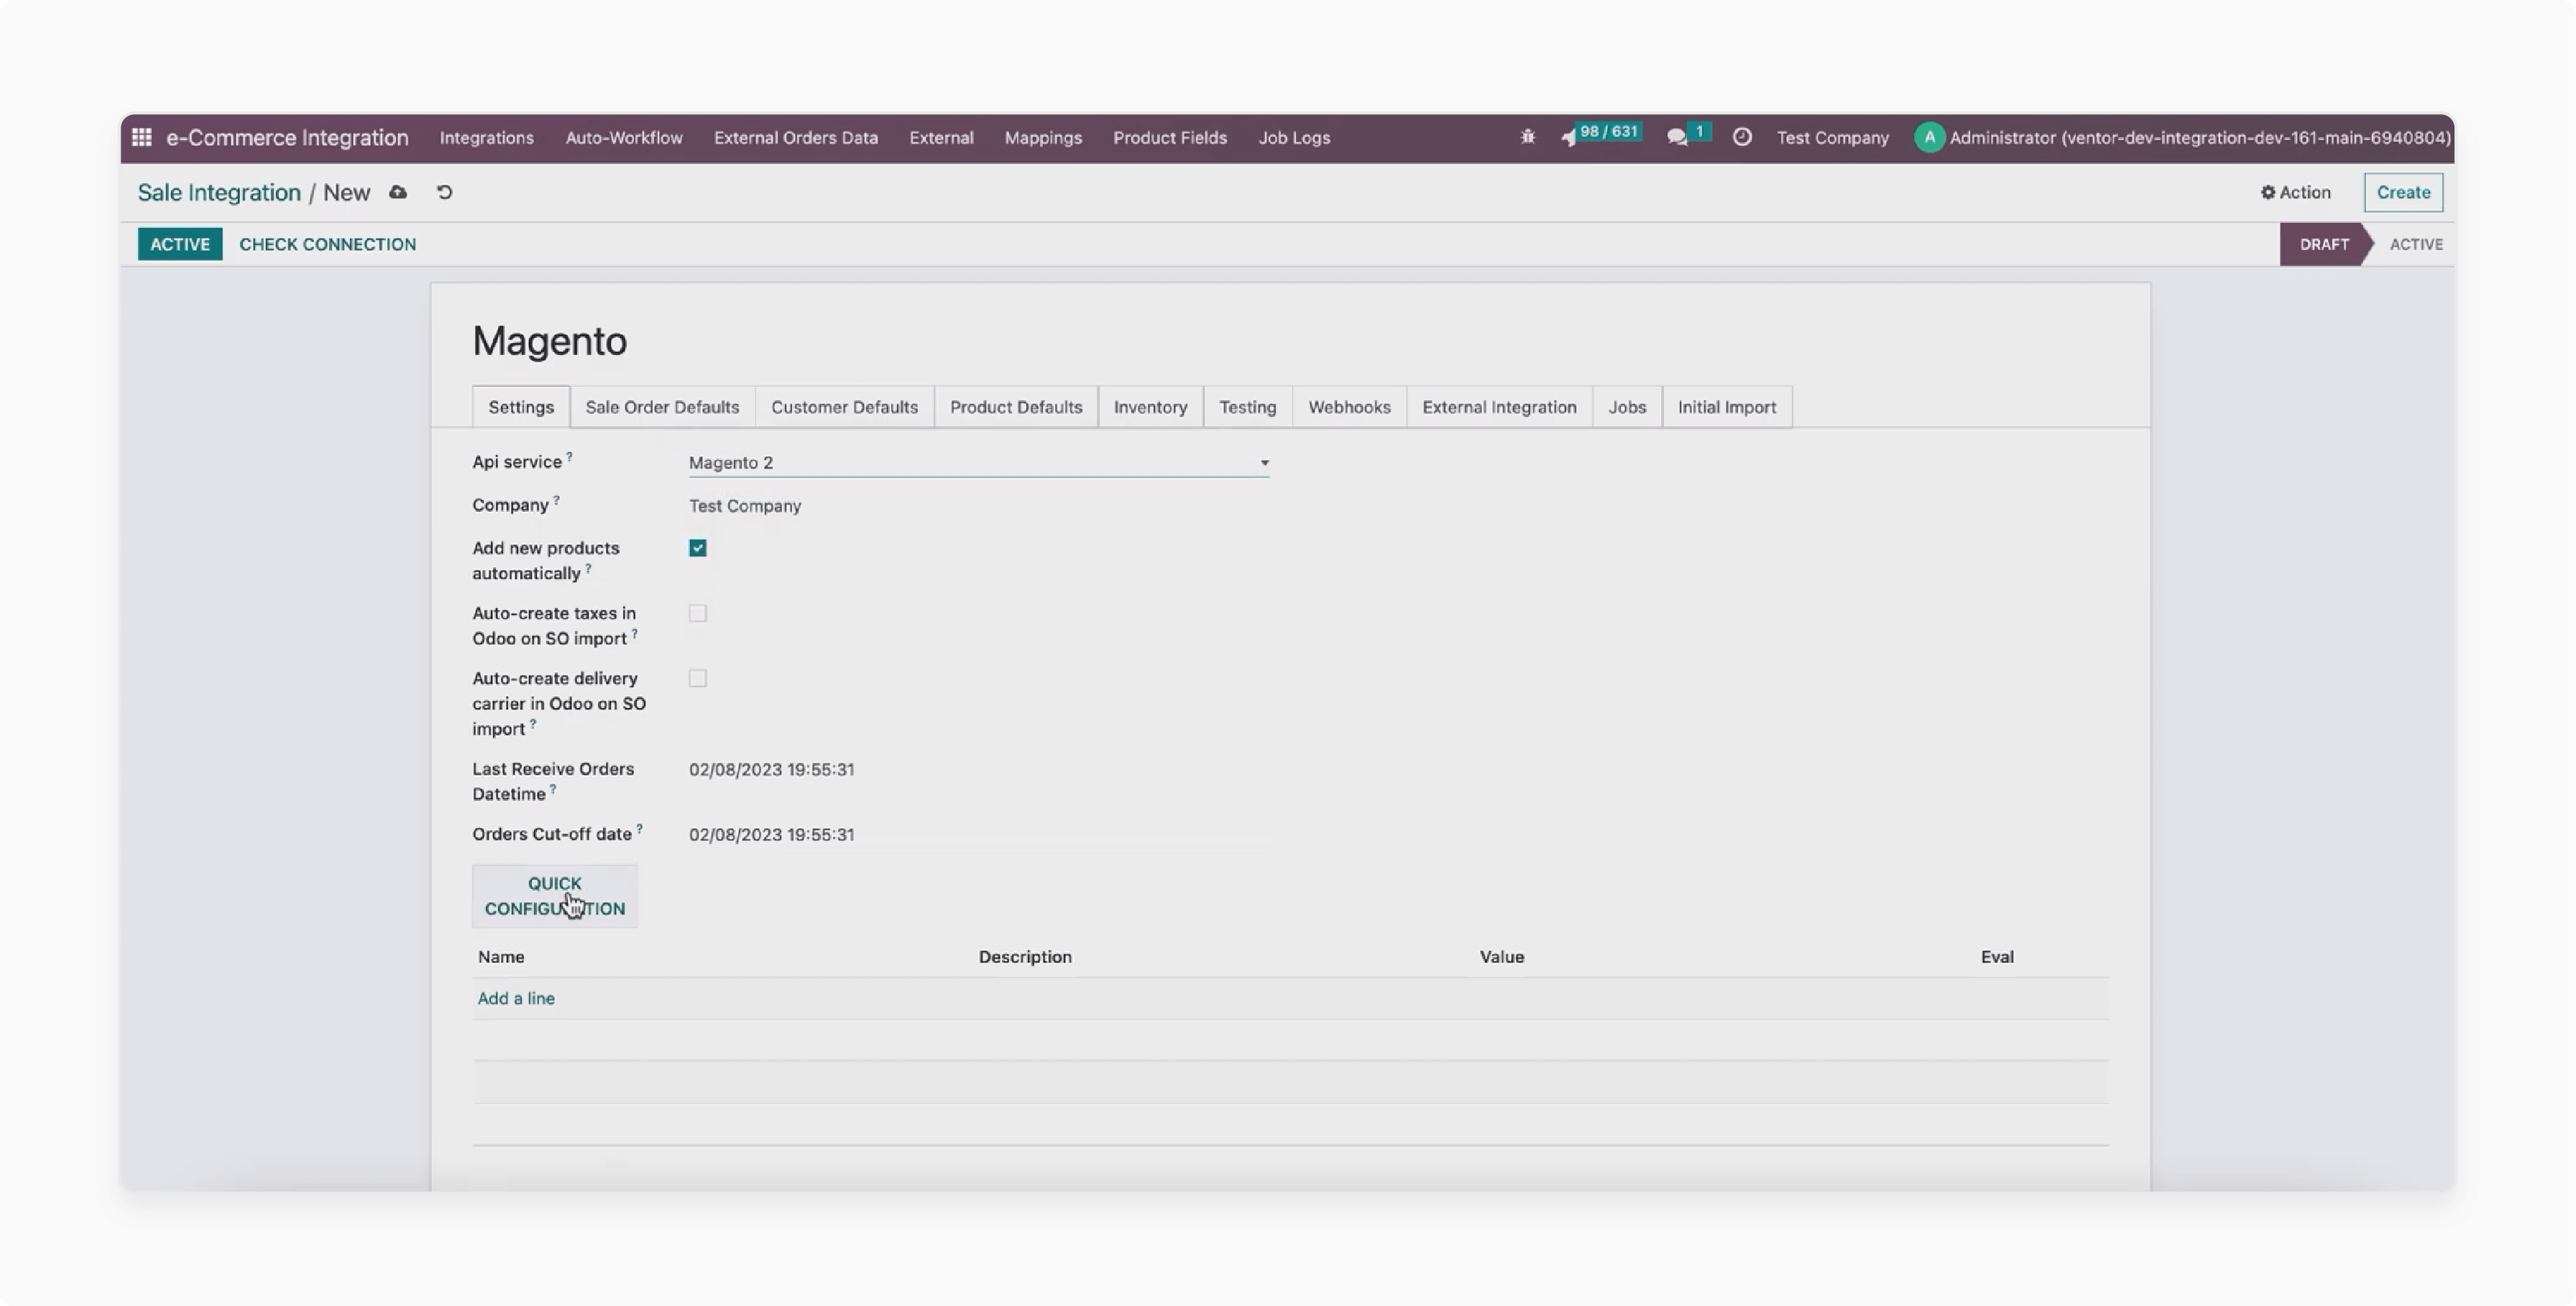Switch to the Webhooks tab
Image resolution: width=2576 pixels, height=1306 pixels.
[x=1349, y=406]
